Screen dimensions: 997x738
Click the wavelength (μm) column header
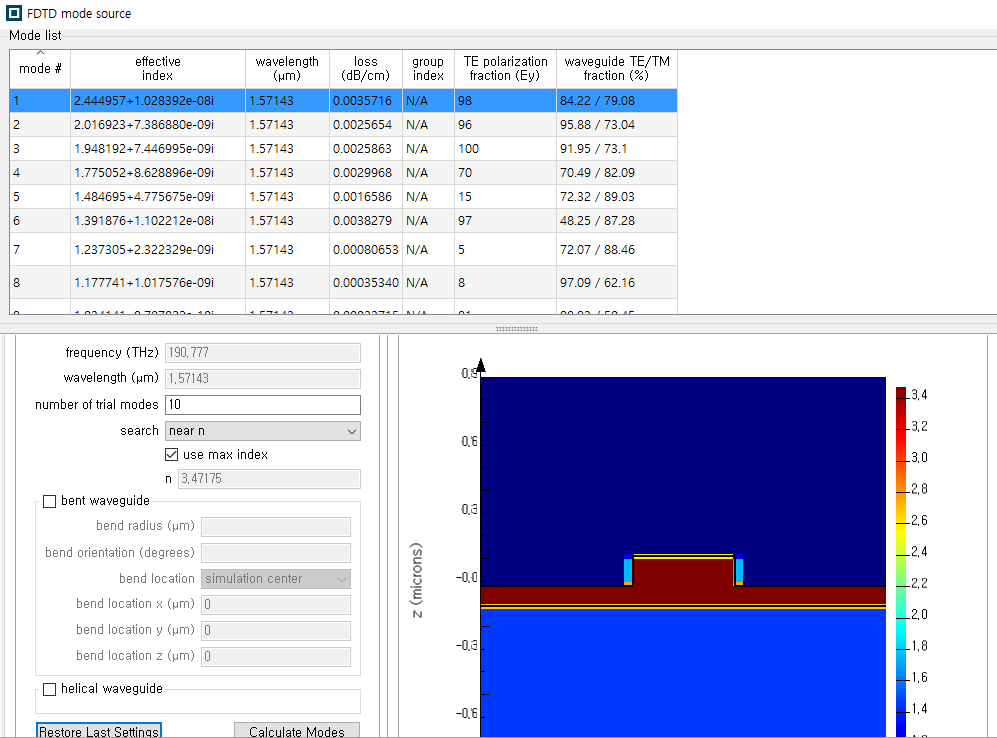(287, 69)
